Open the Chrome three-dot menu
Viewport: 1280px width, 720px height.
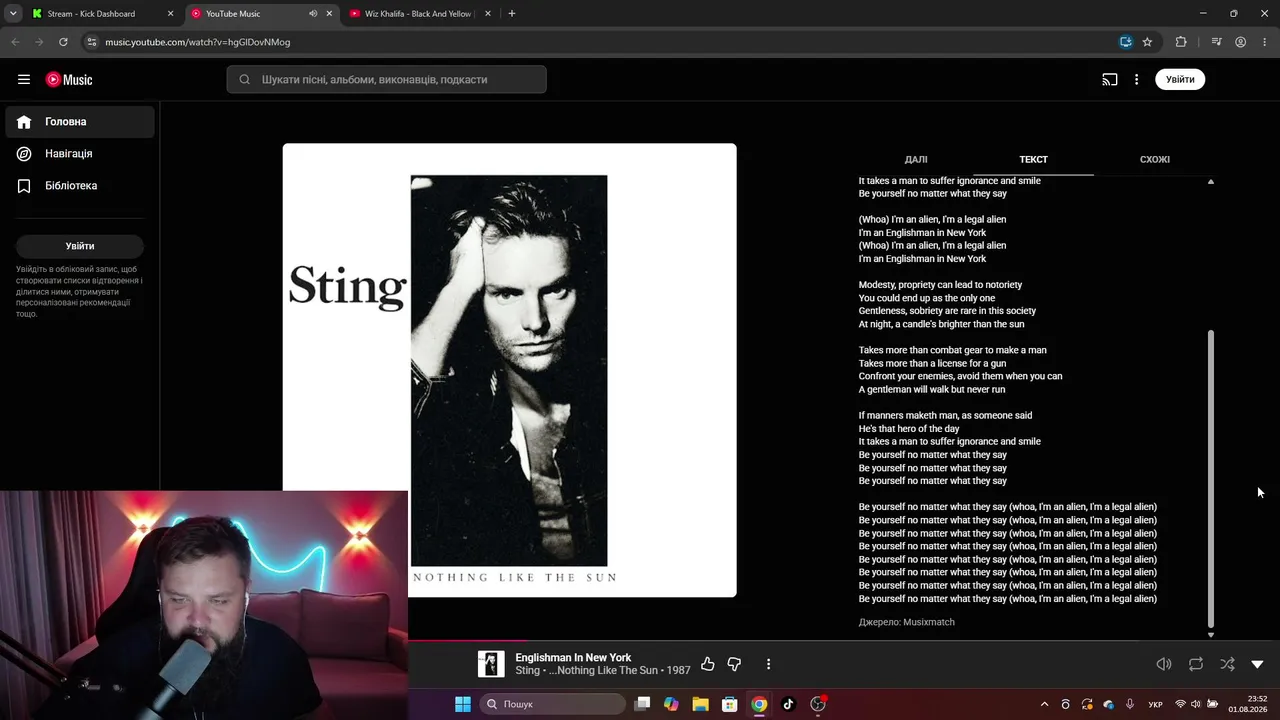tap(1264, 42)
